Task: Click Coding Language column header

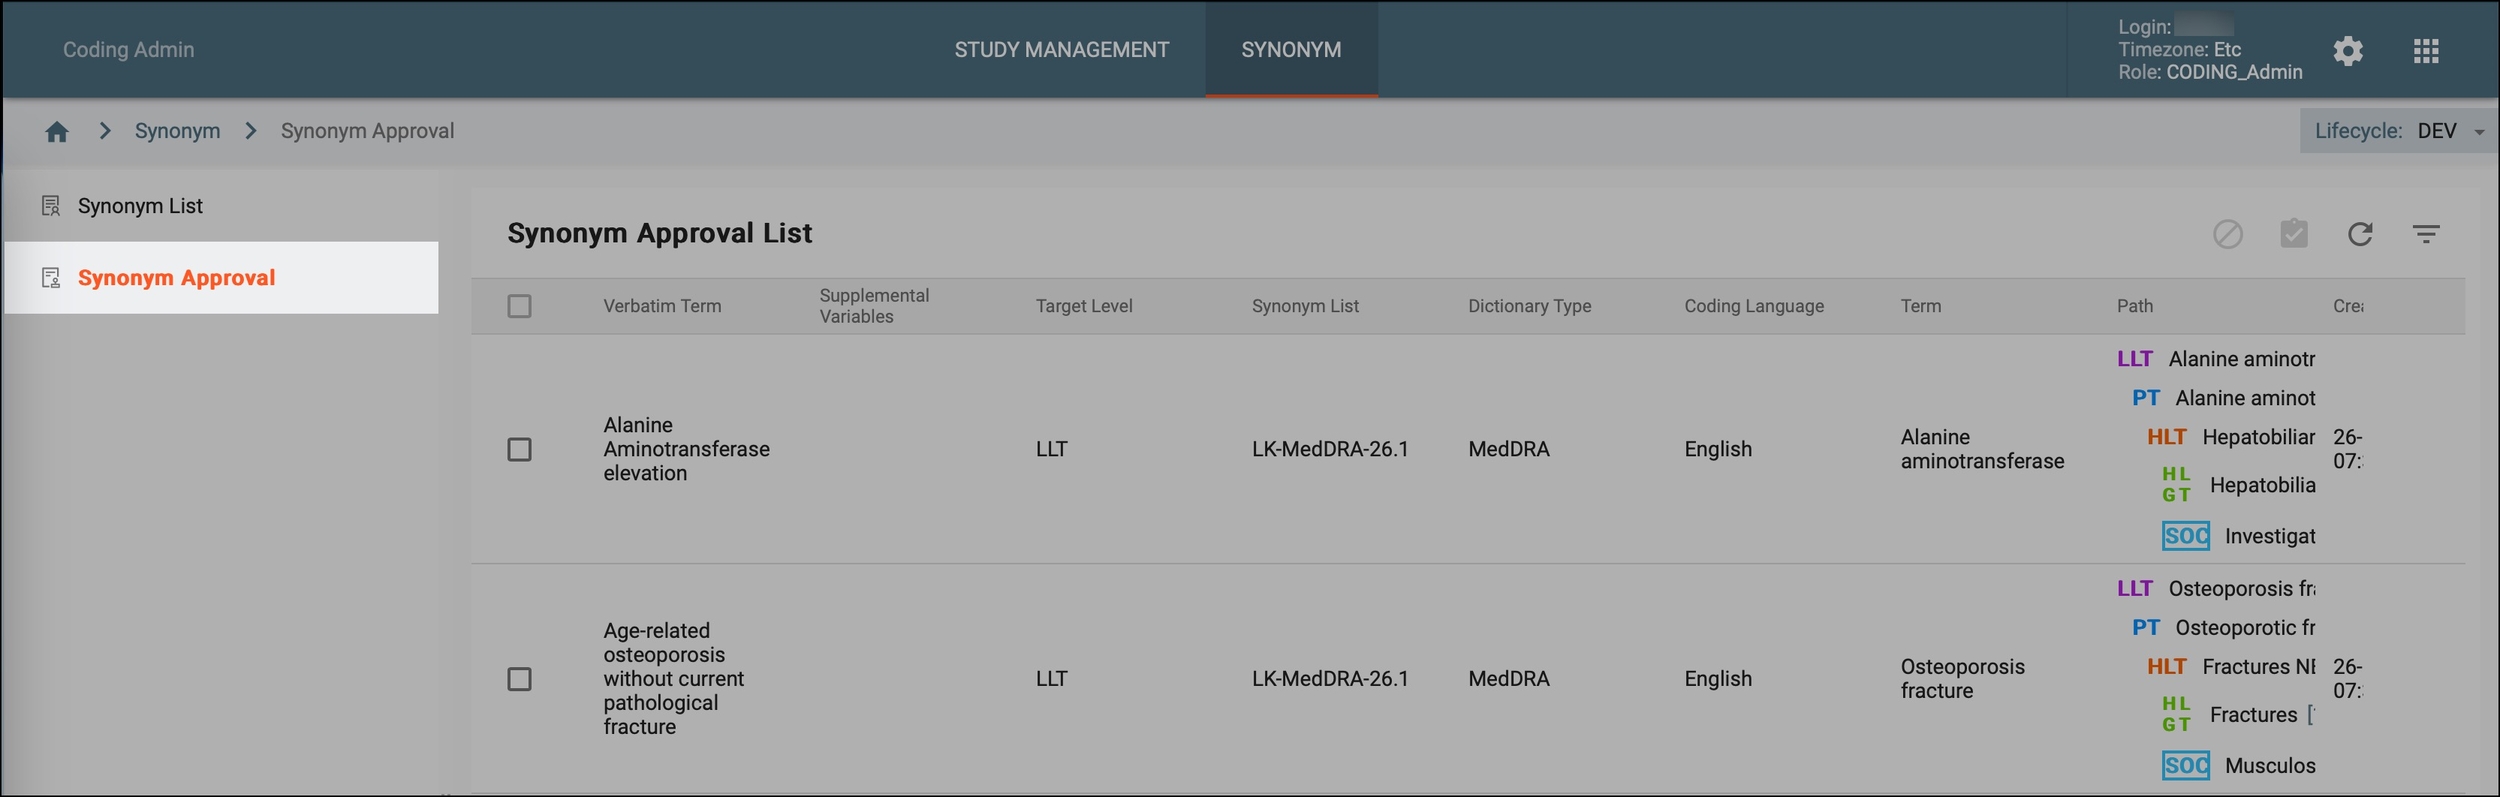Action: point(1754,306)
